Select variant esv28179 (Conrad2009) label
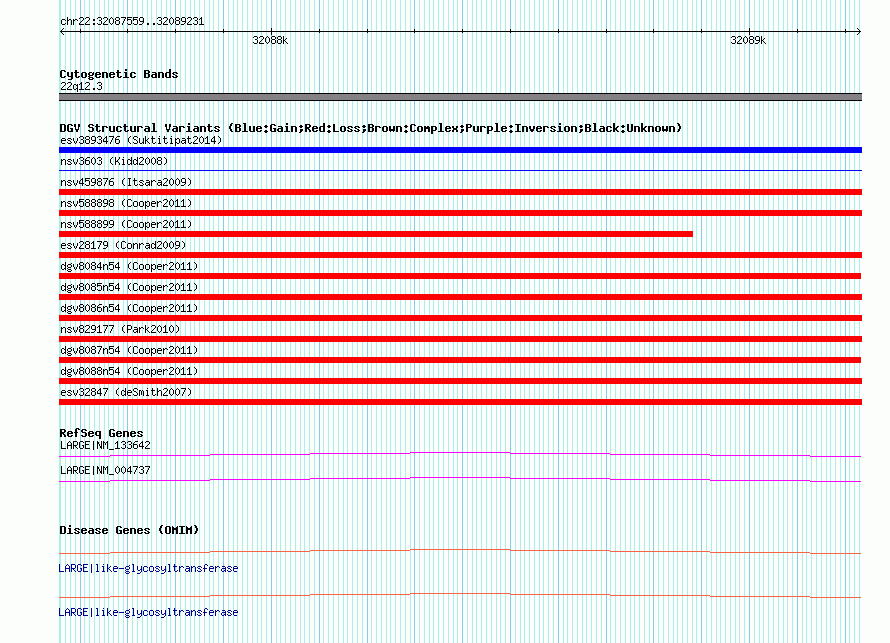Screen dimensions: 890x643 (x=123, y=245)
